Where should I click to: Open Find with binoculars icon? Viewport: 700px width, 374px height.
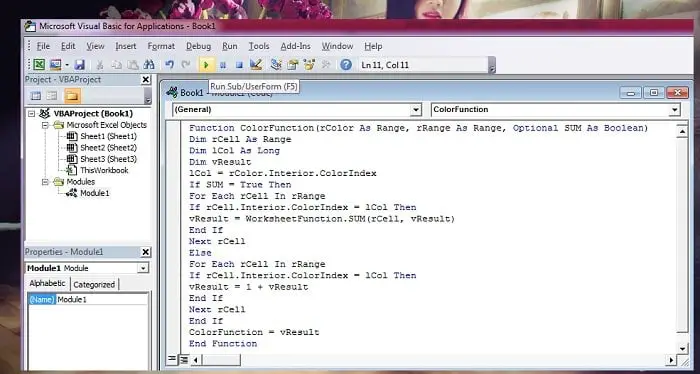149,65
